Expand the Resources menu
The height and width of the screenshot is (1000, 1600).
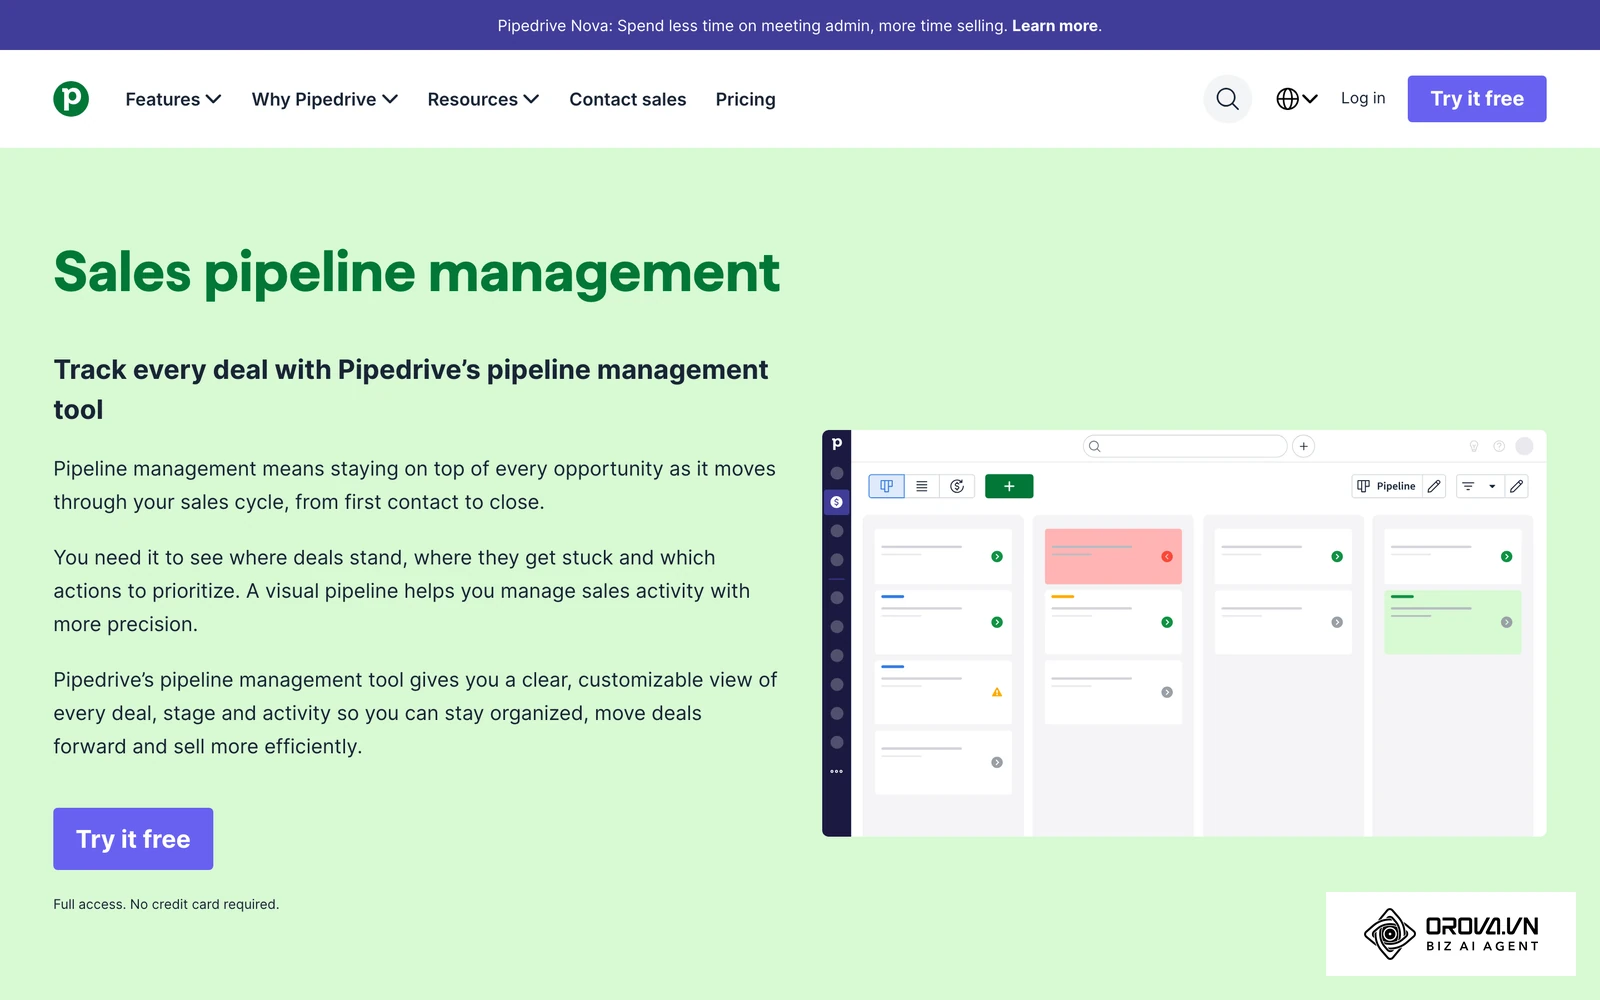(483, 99)
